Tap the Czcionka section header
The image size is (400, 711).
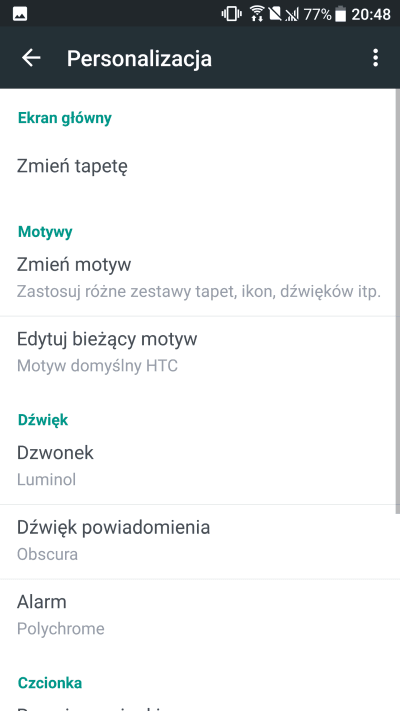[x=50, y=683]
